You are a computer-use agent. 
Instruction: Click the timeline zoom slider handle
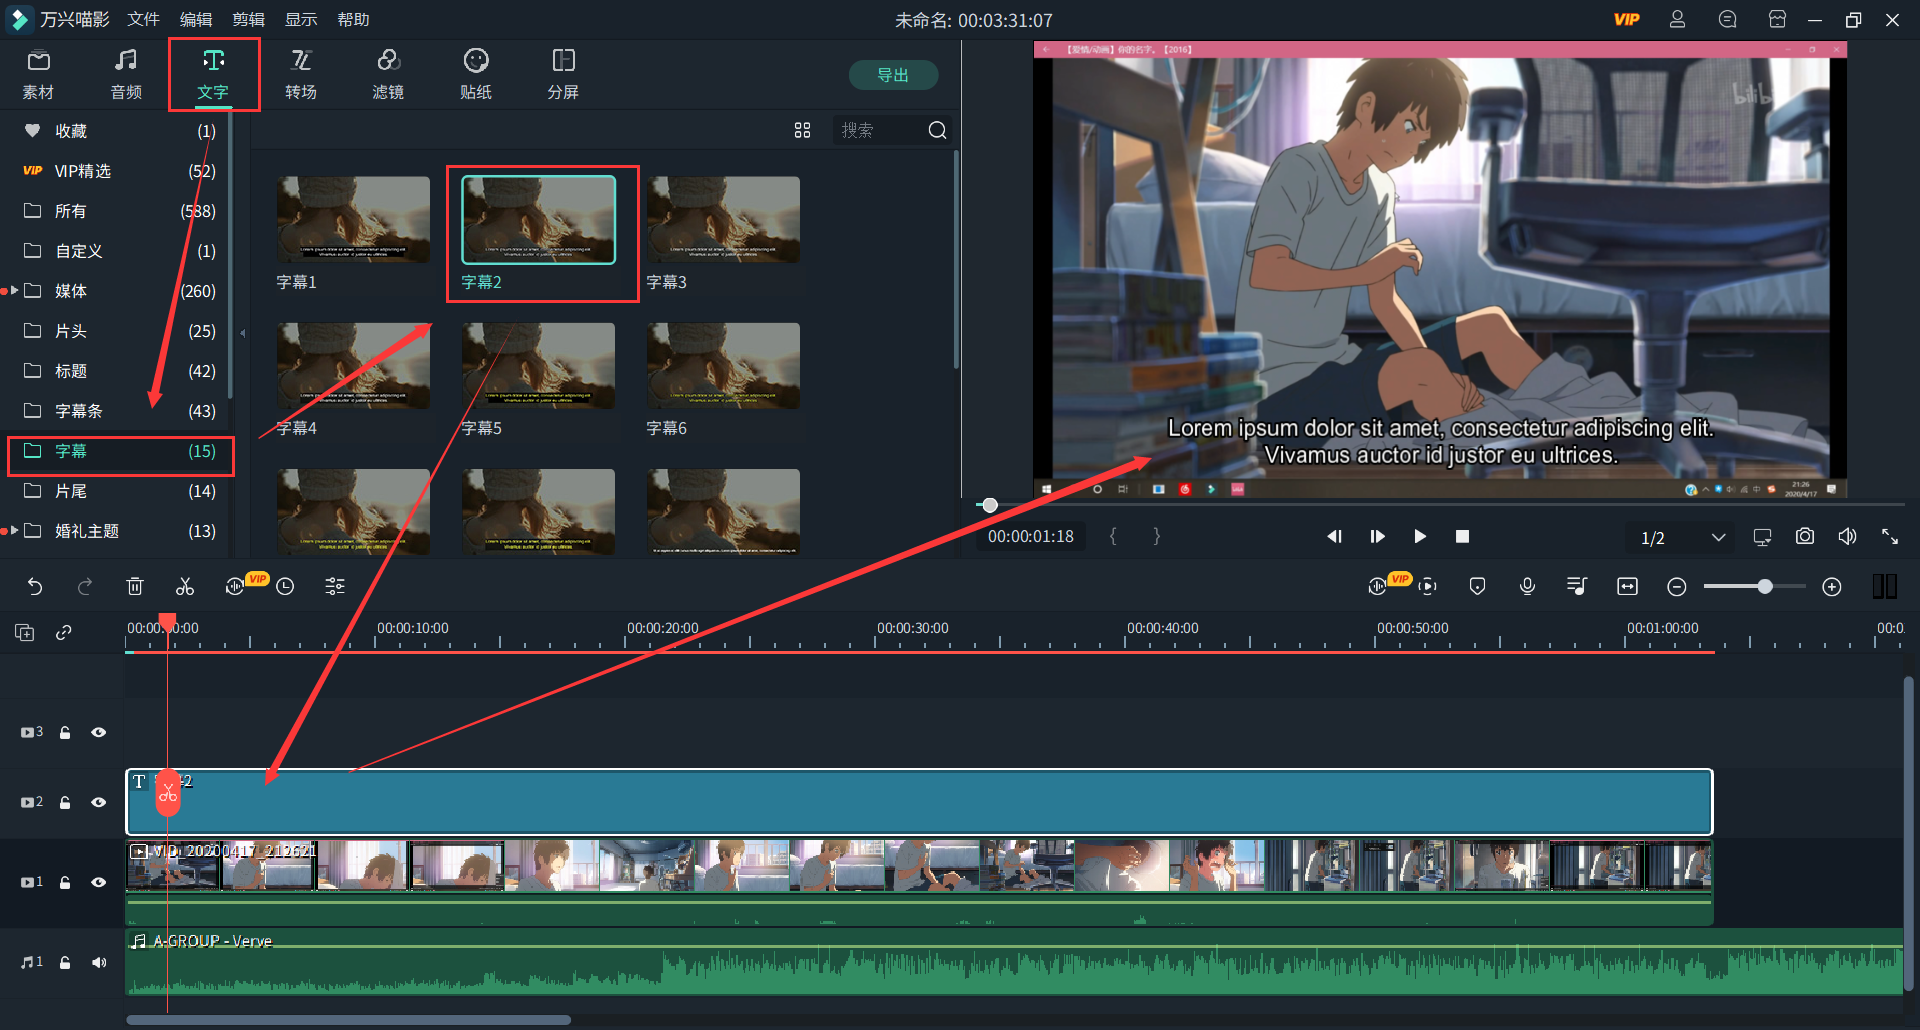1765,587
